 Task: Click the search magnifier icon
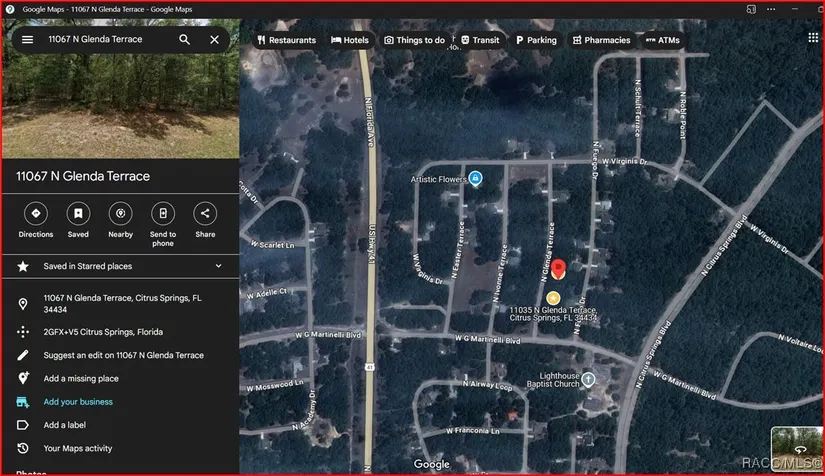coord(185,40)
